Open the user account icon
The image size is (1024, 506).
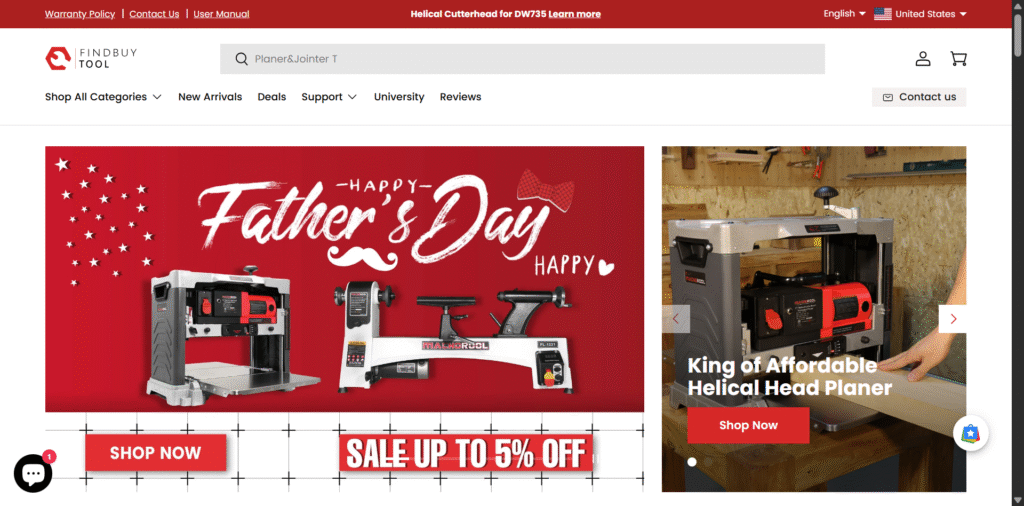click(923, 59)
